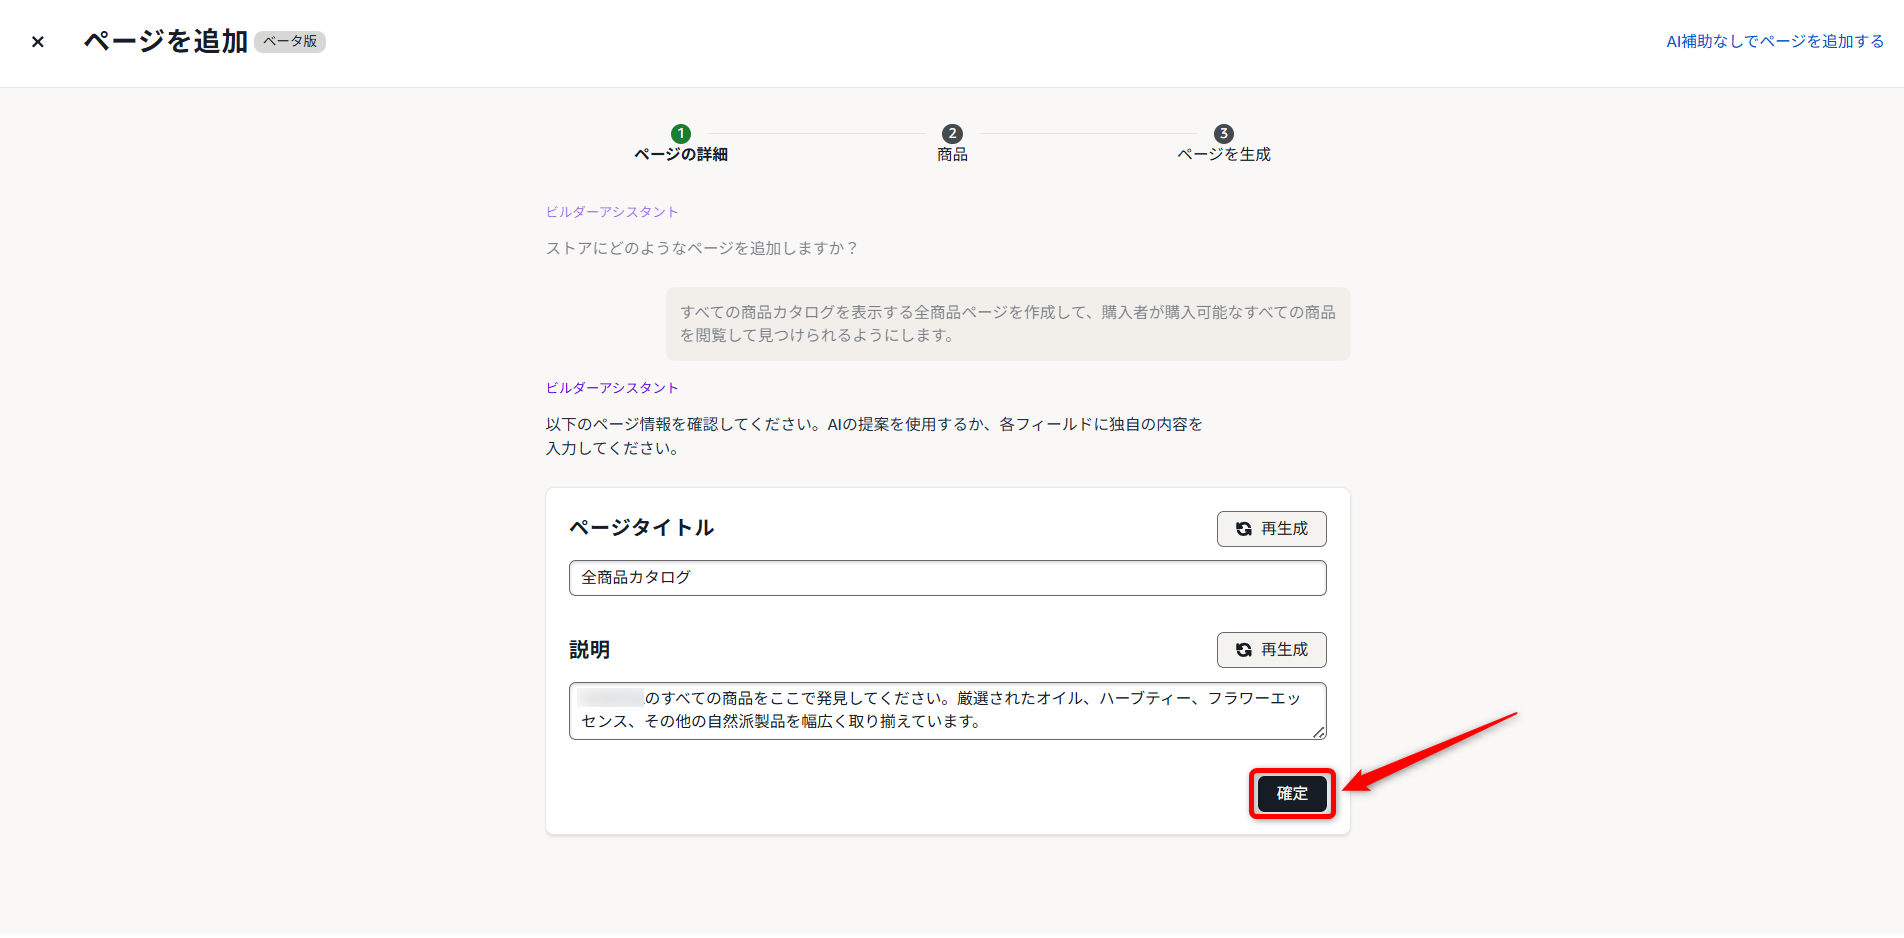The image size is (1904, 938).
Task: Click the ストアにどのようなページ question text
Action: (701, 248)
